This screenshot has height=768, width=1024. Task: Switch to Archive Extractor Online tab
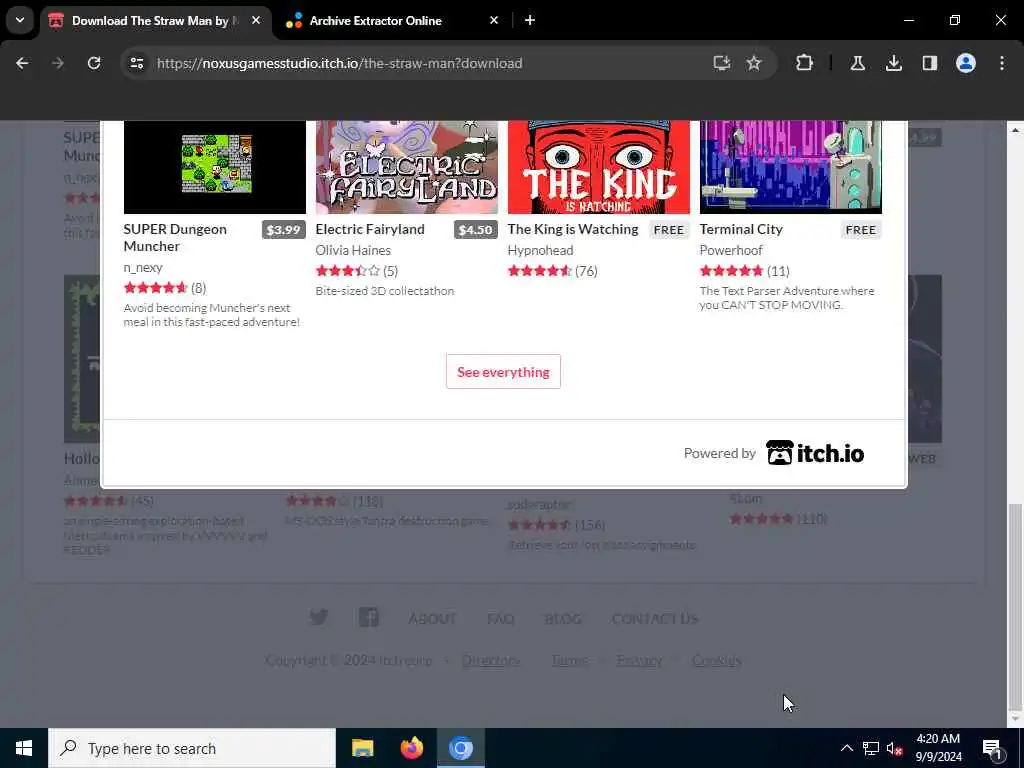tap(376, 21)
